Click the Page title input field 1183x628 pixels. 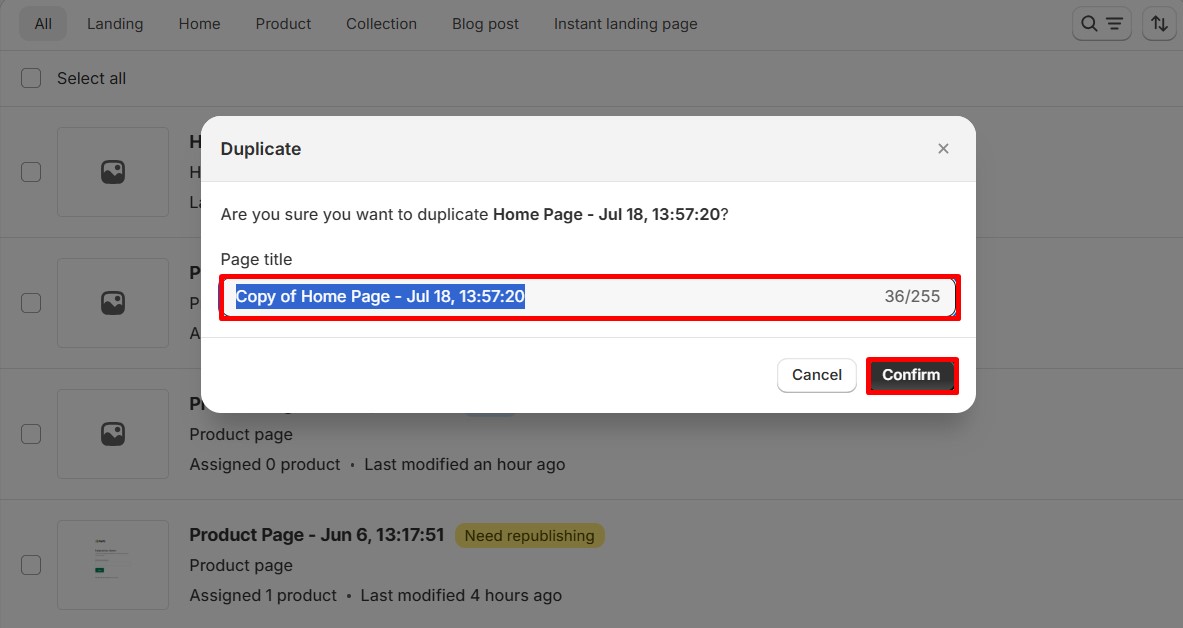pos(700,297)
